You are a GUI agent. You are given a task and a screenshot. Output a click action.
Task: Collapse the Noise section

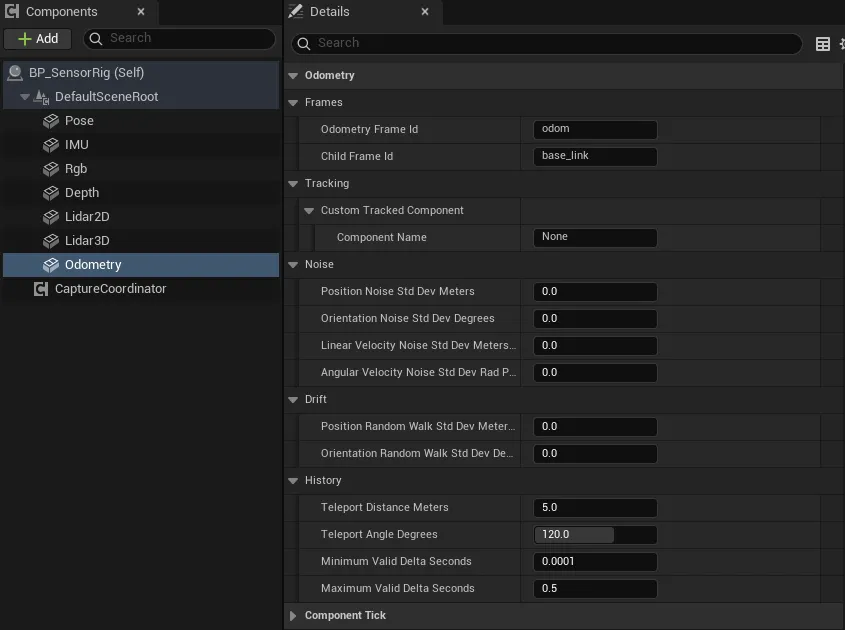pos(293,265)
